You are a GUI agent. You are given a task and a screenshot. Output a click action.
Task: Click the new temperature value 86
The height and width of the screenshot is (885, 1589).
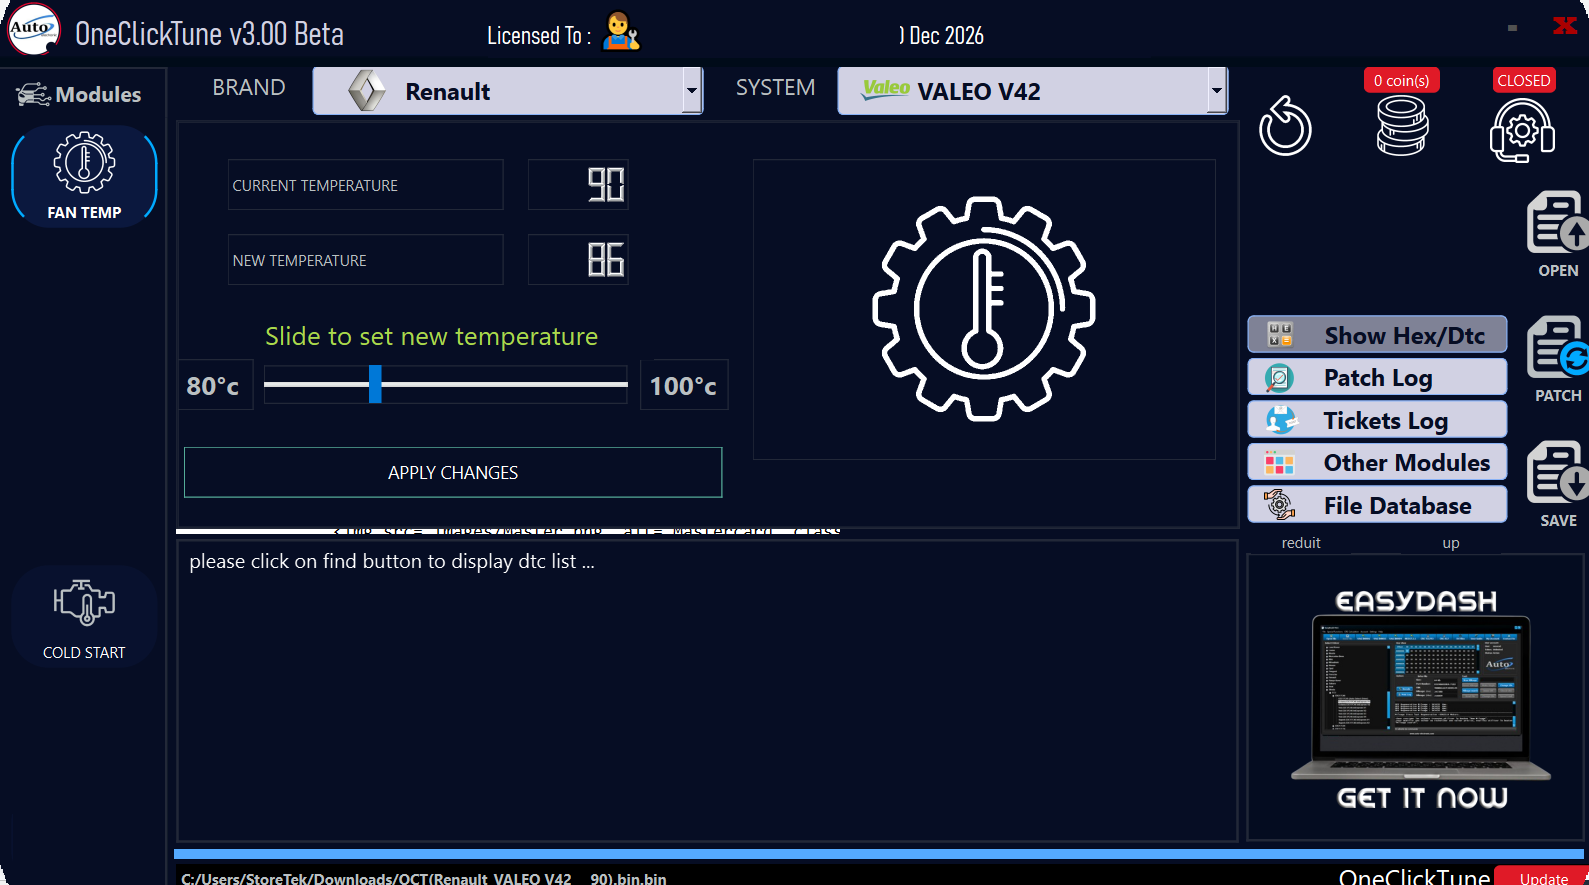pos(605,260)
